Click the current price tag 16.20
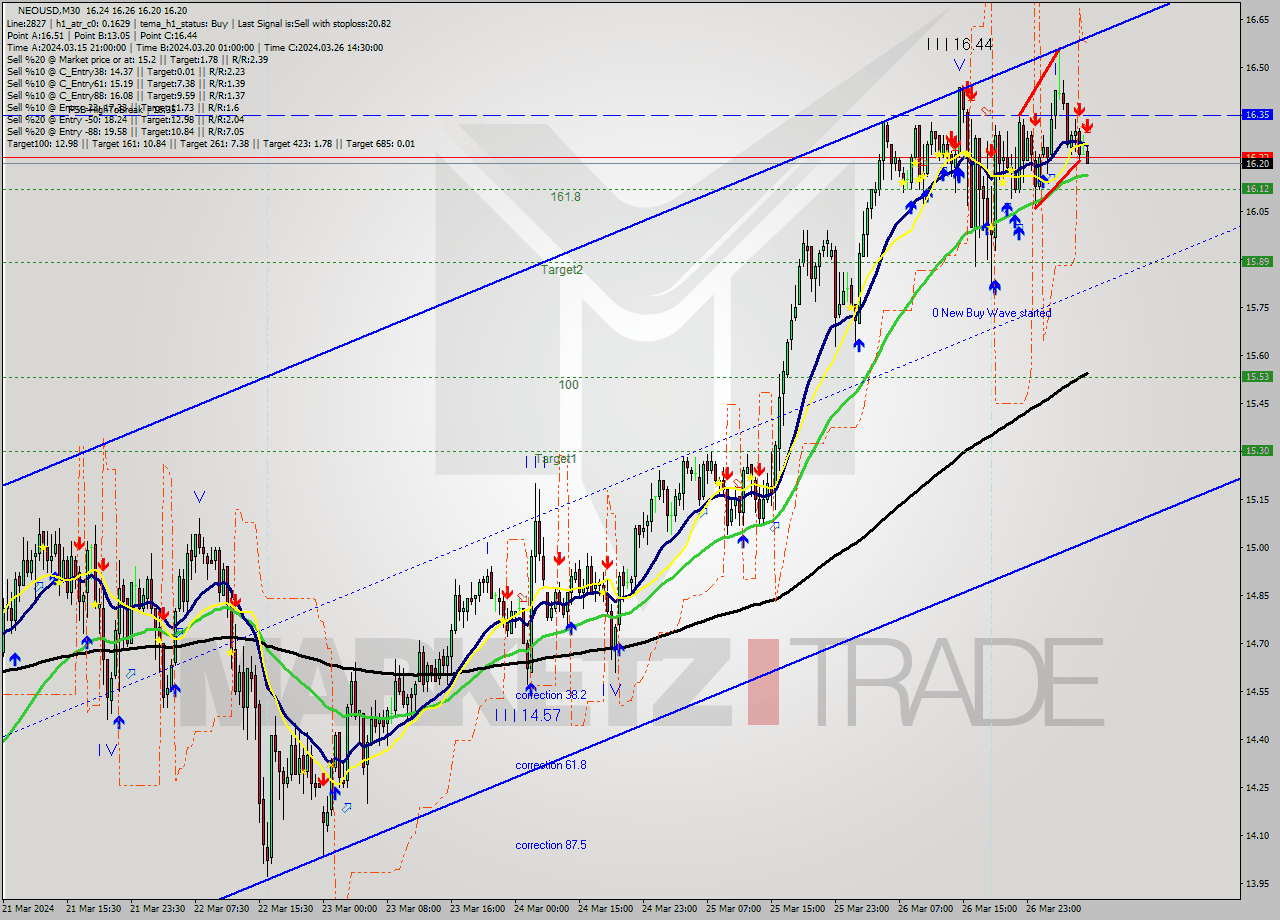1280x920 pixels. click(x=1256, y=162)
